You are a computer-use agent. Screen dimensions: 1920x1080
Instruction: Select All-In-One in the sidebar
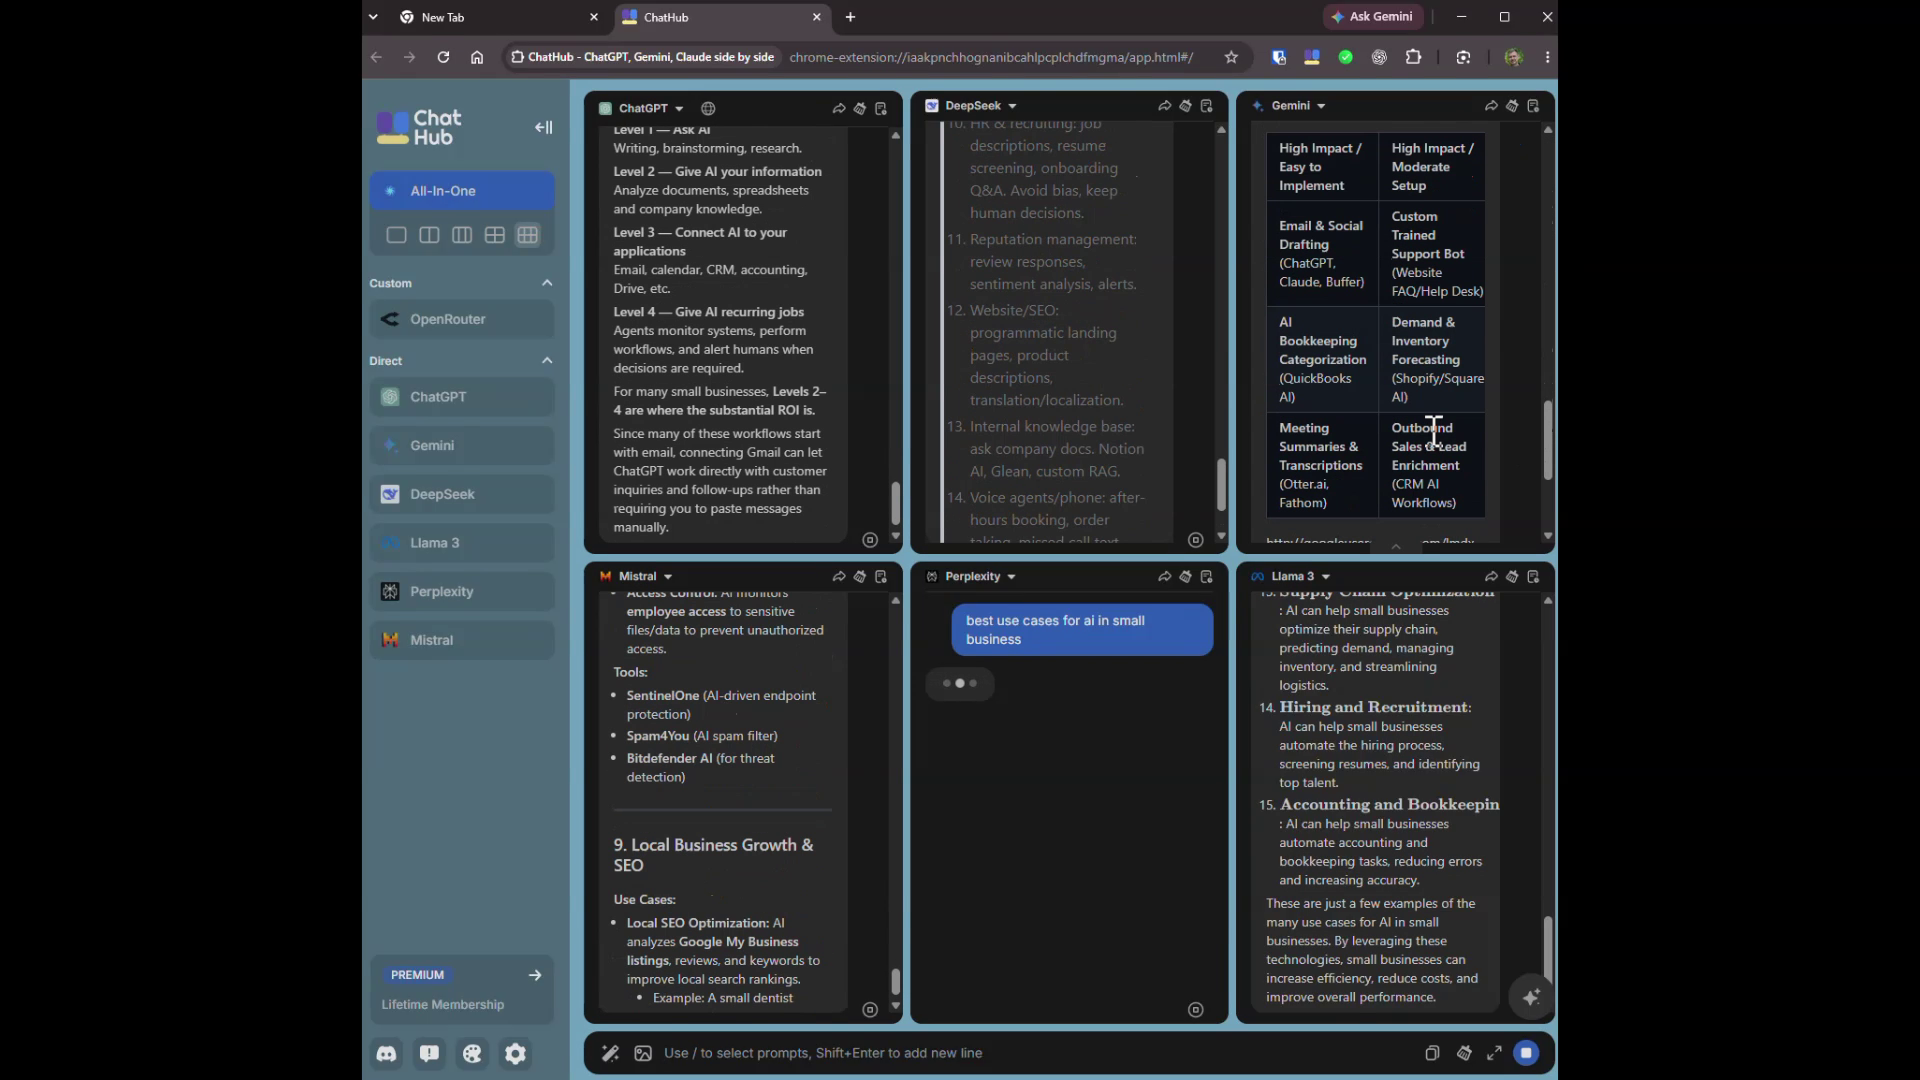[x=462, y=191]
